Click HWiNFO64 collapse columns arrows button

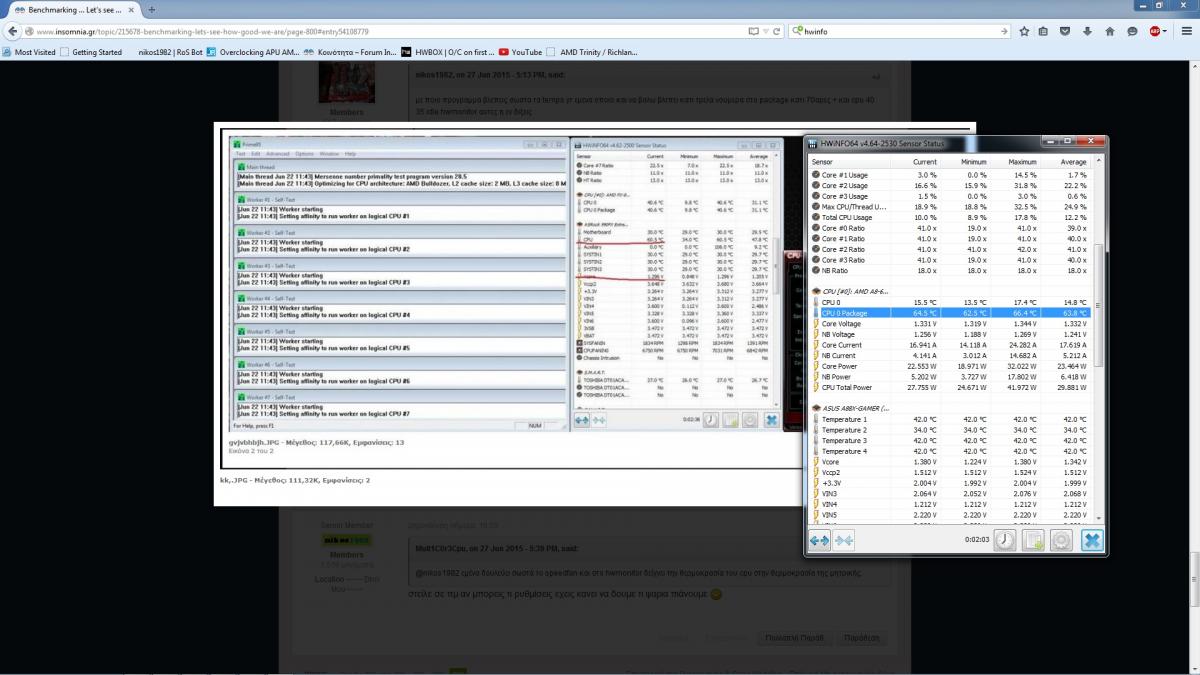(x=843, y=540)
